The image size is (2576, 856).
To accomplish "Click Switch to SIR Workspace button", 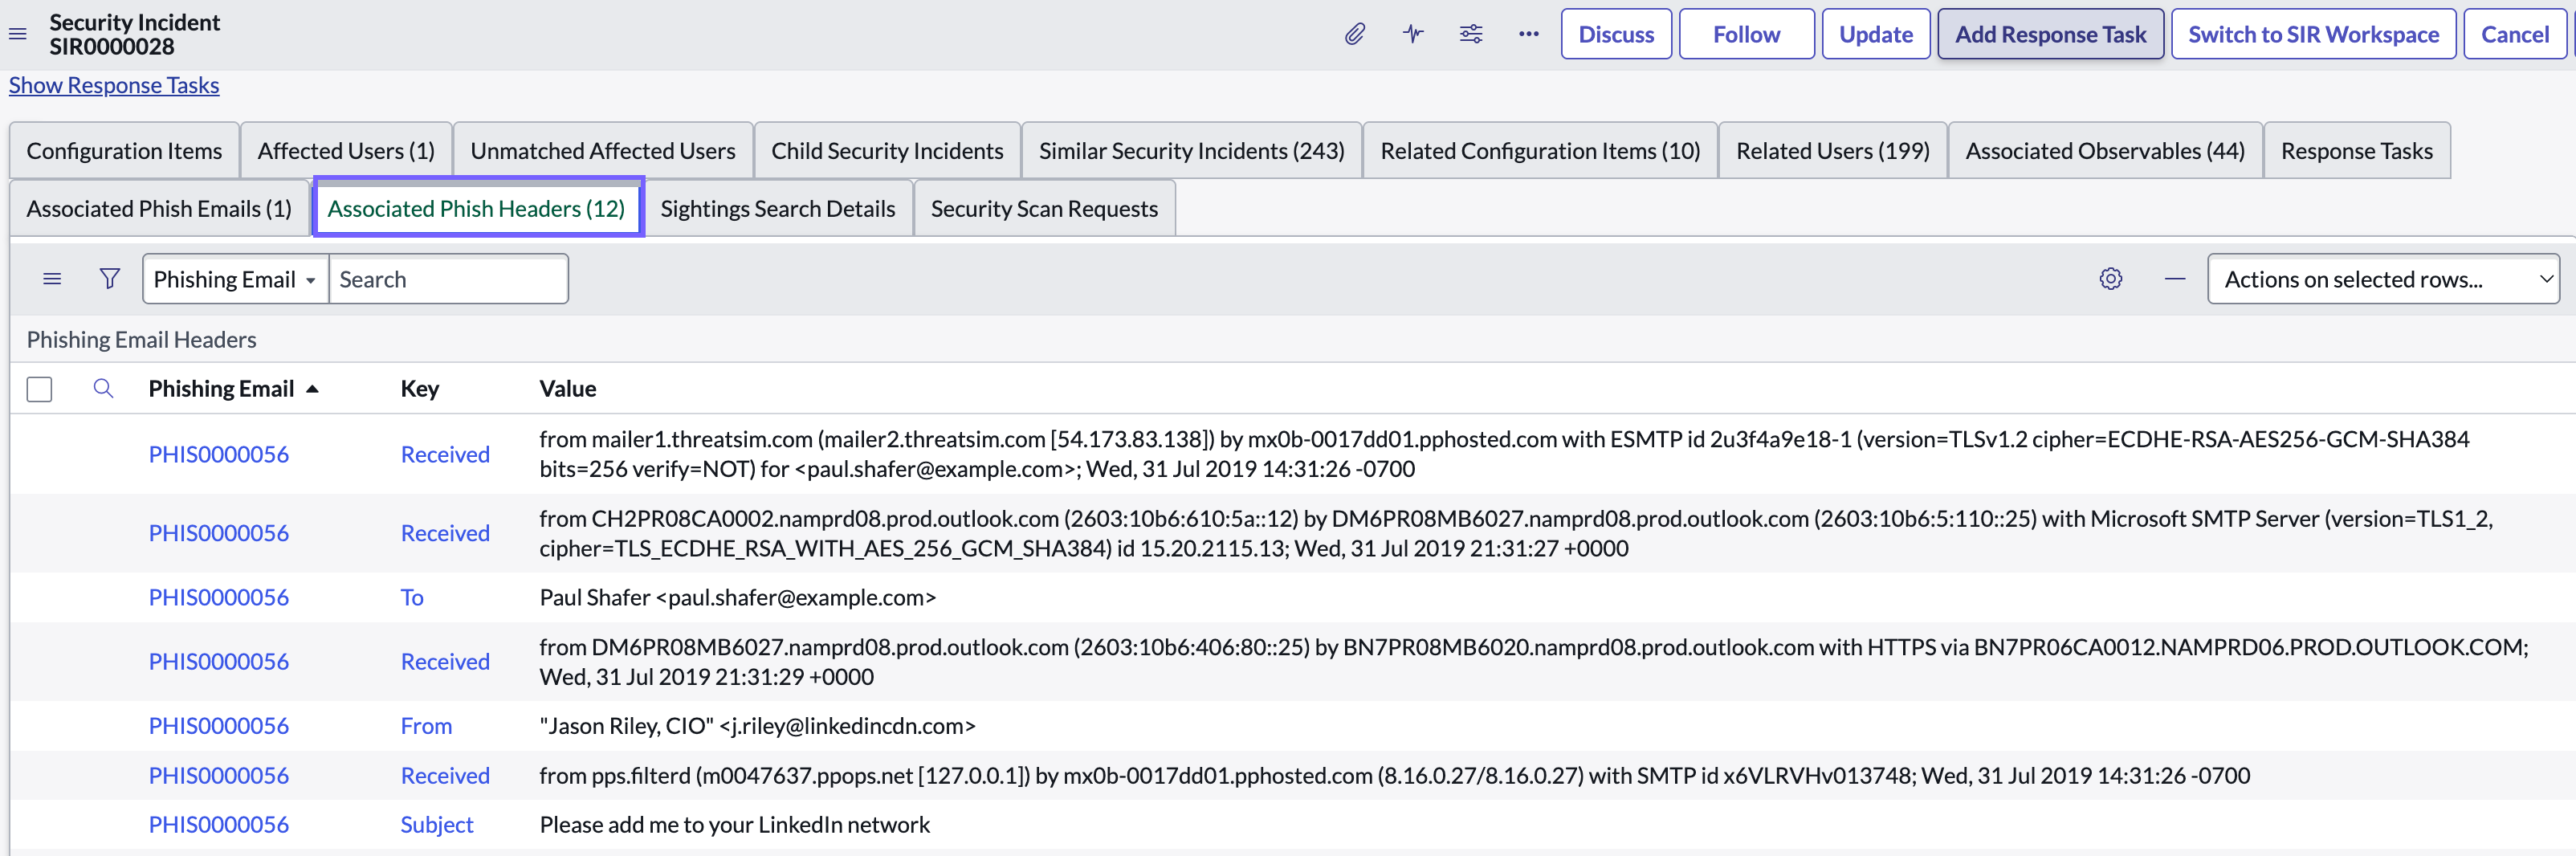I will point(2313,35).
